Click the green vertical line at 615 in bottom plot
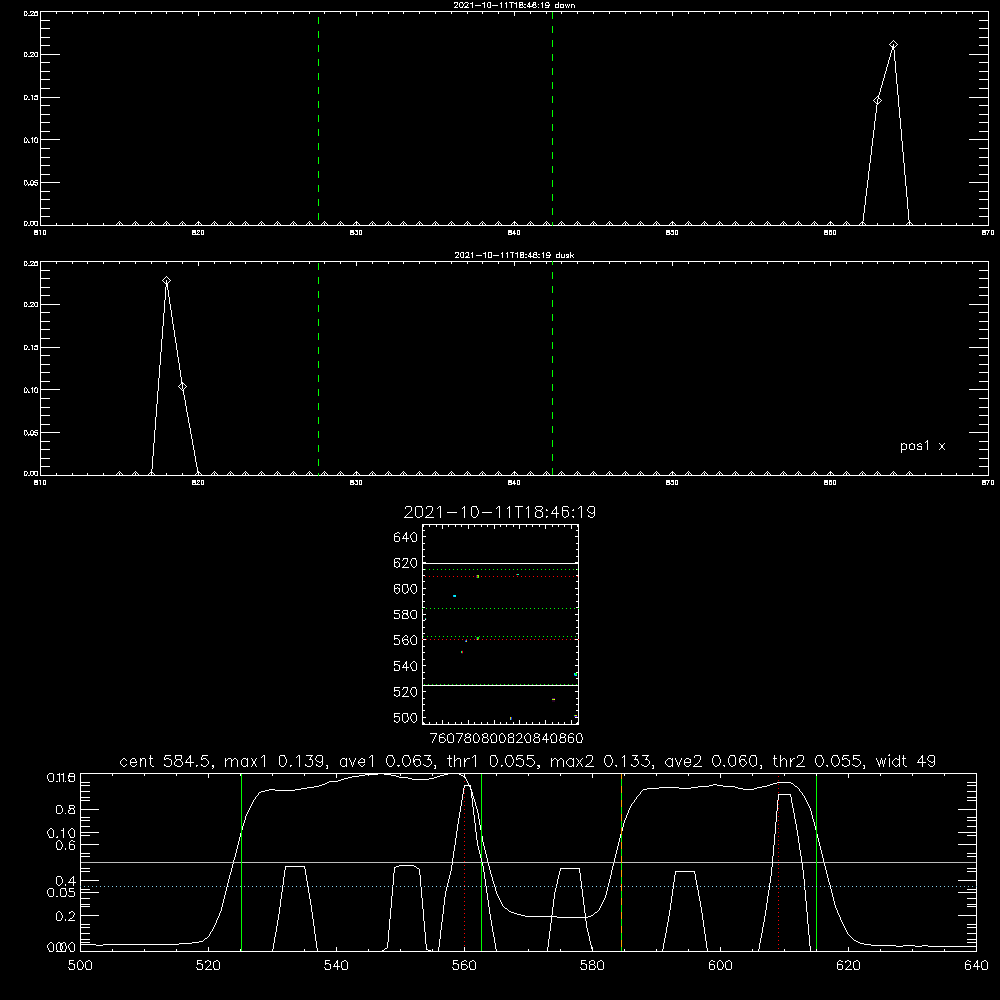The height and width of the screenshot is (1000, 1000). coord(816,862)
